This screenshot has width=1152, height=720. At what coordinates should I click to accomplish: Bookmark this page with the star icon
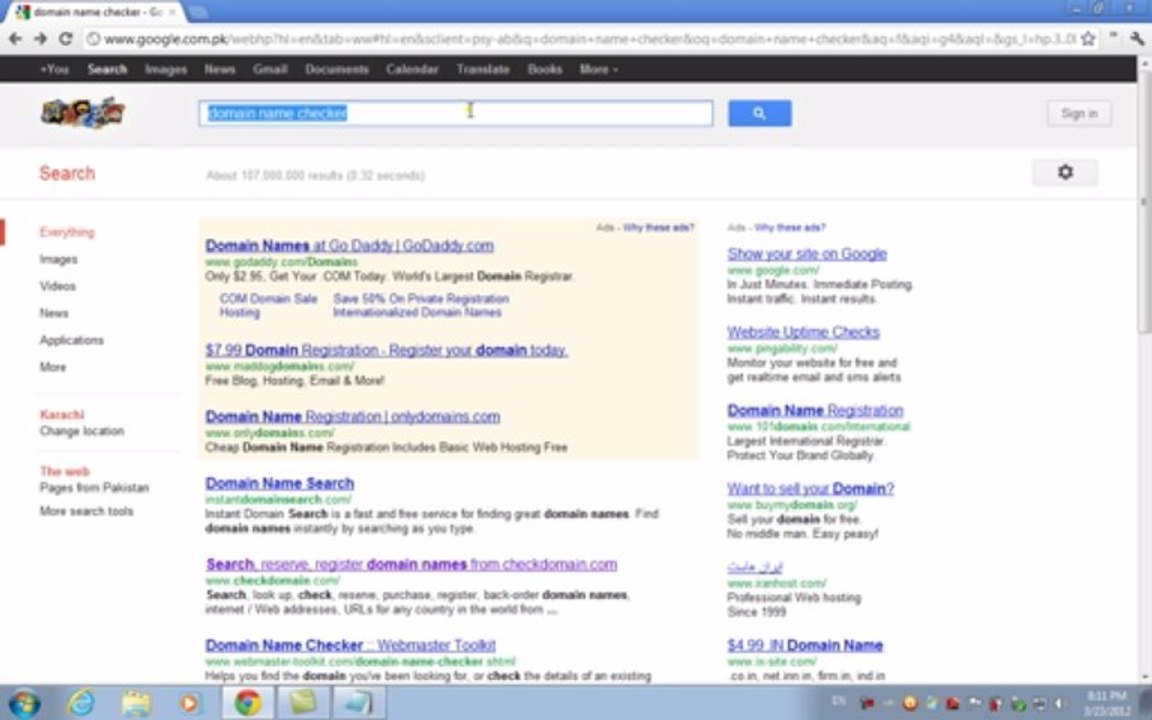pos(1088,39)
